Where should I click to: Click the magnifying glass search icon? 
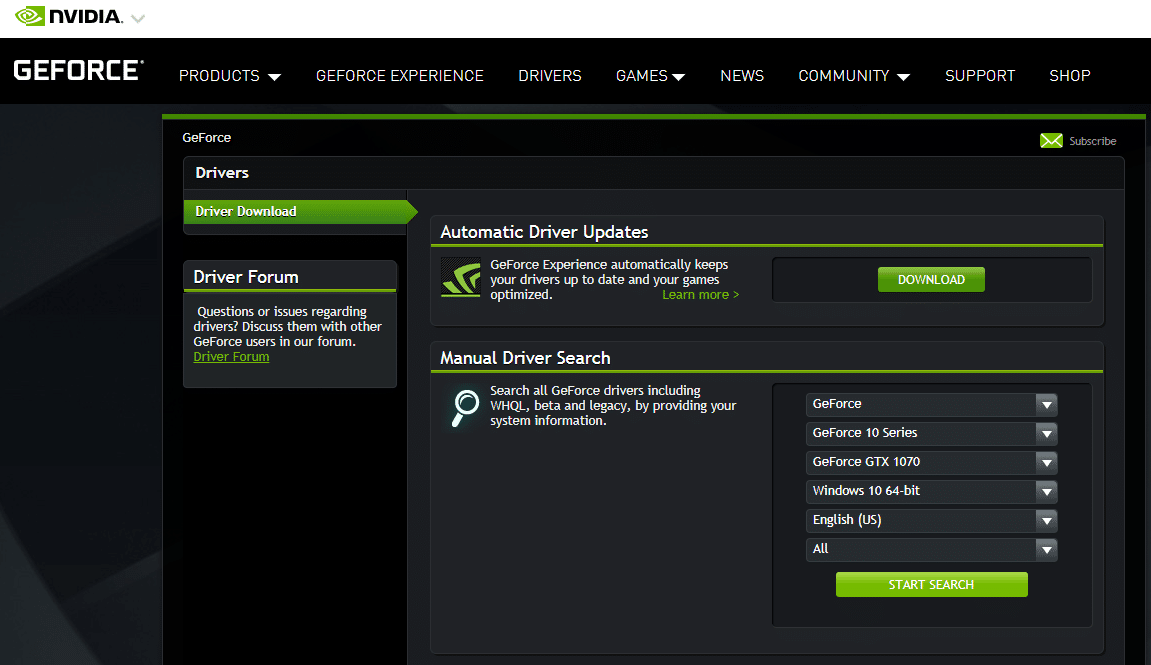coord(464,406)
